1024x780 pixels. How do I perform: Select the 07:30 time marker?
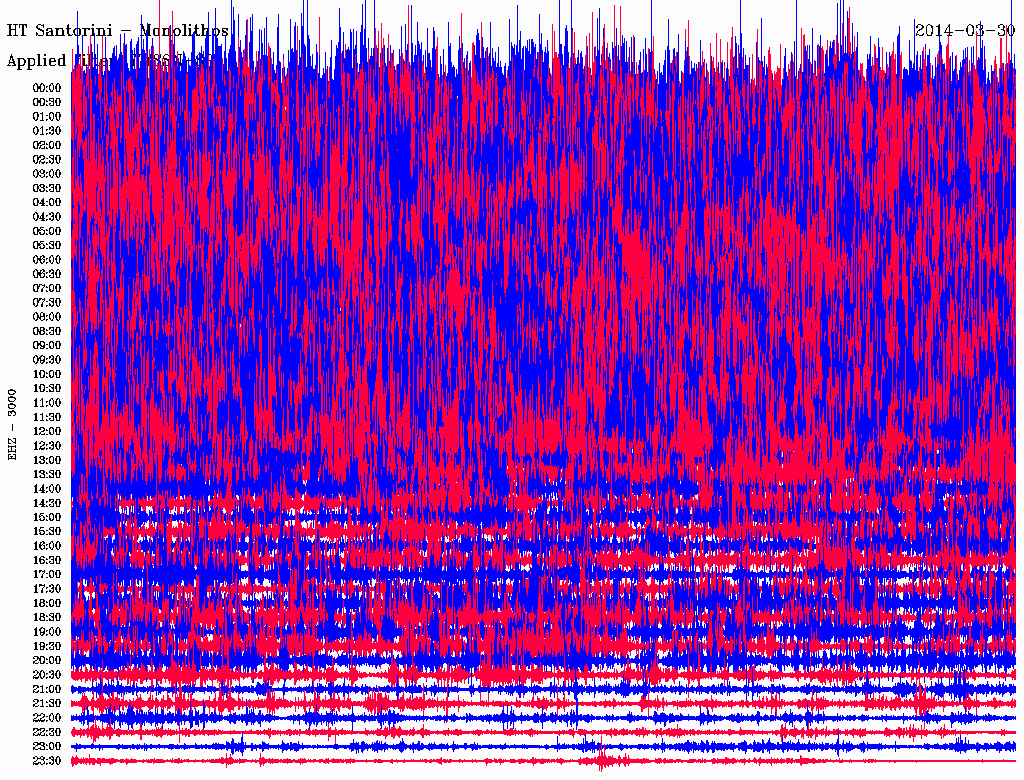47,303
